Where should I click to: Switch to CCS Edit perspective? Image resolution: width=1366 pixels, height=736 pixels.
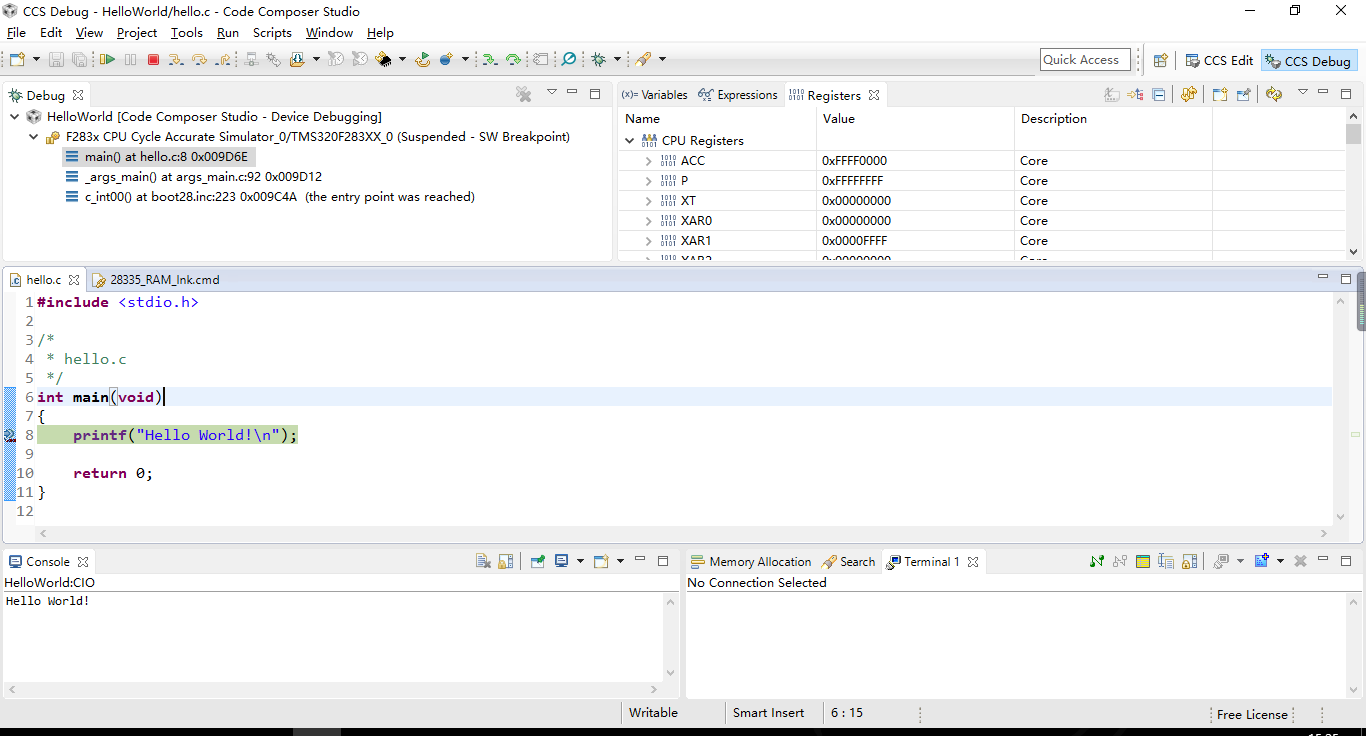point(1218,60)
